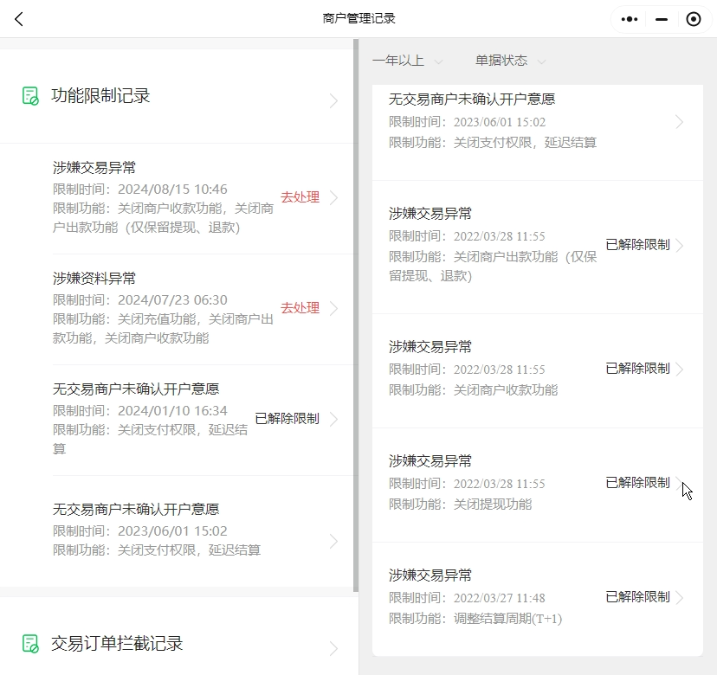
Task: Click 限制功能：调整结算周期(T+1) text
Action: pyautogui.click(x=475, y=619)
